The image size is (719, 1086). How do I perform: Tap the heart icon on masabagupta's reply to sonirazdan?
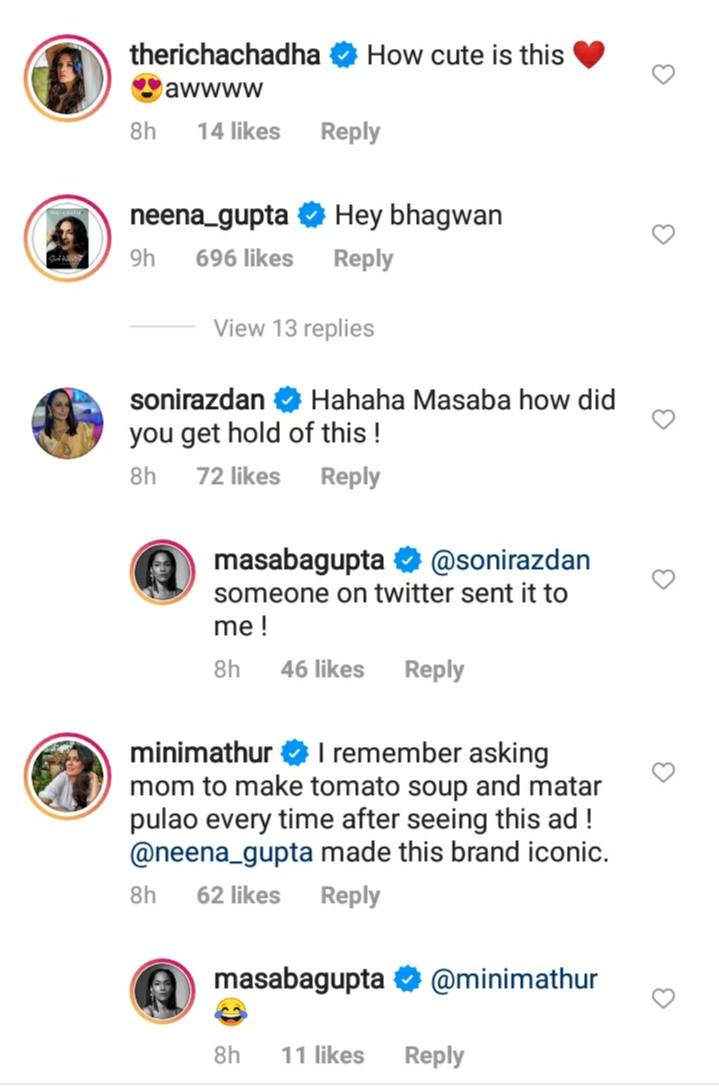click(663, 579)
